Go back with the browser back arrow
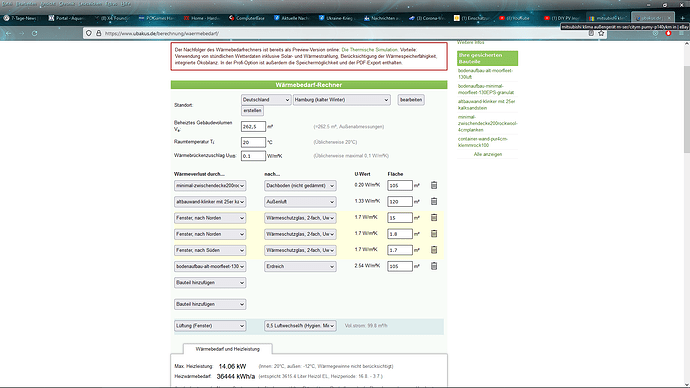The image size is (690, 388). pyautogui.click(x=8, y=33)
